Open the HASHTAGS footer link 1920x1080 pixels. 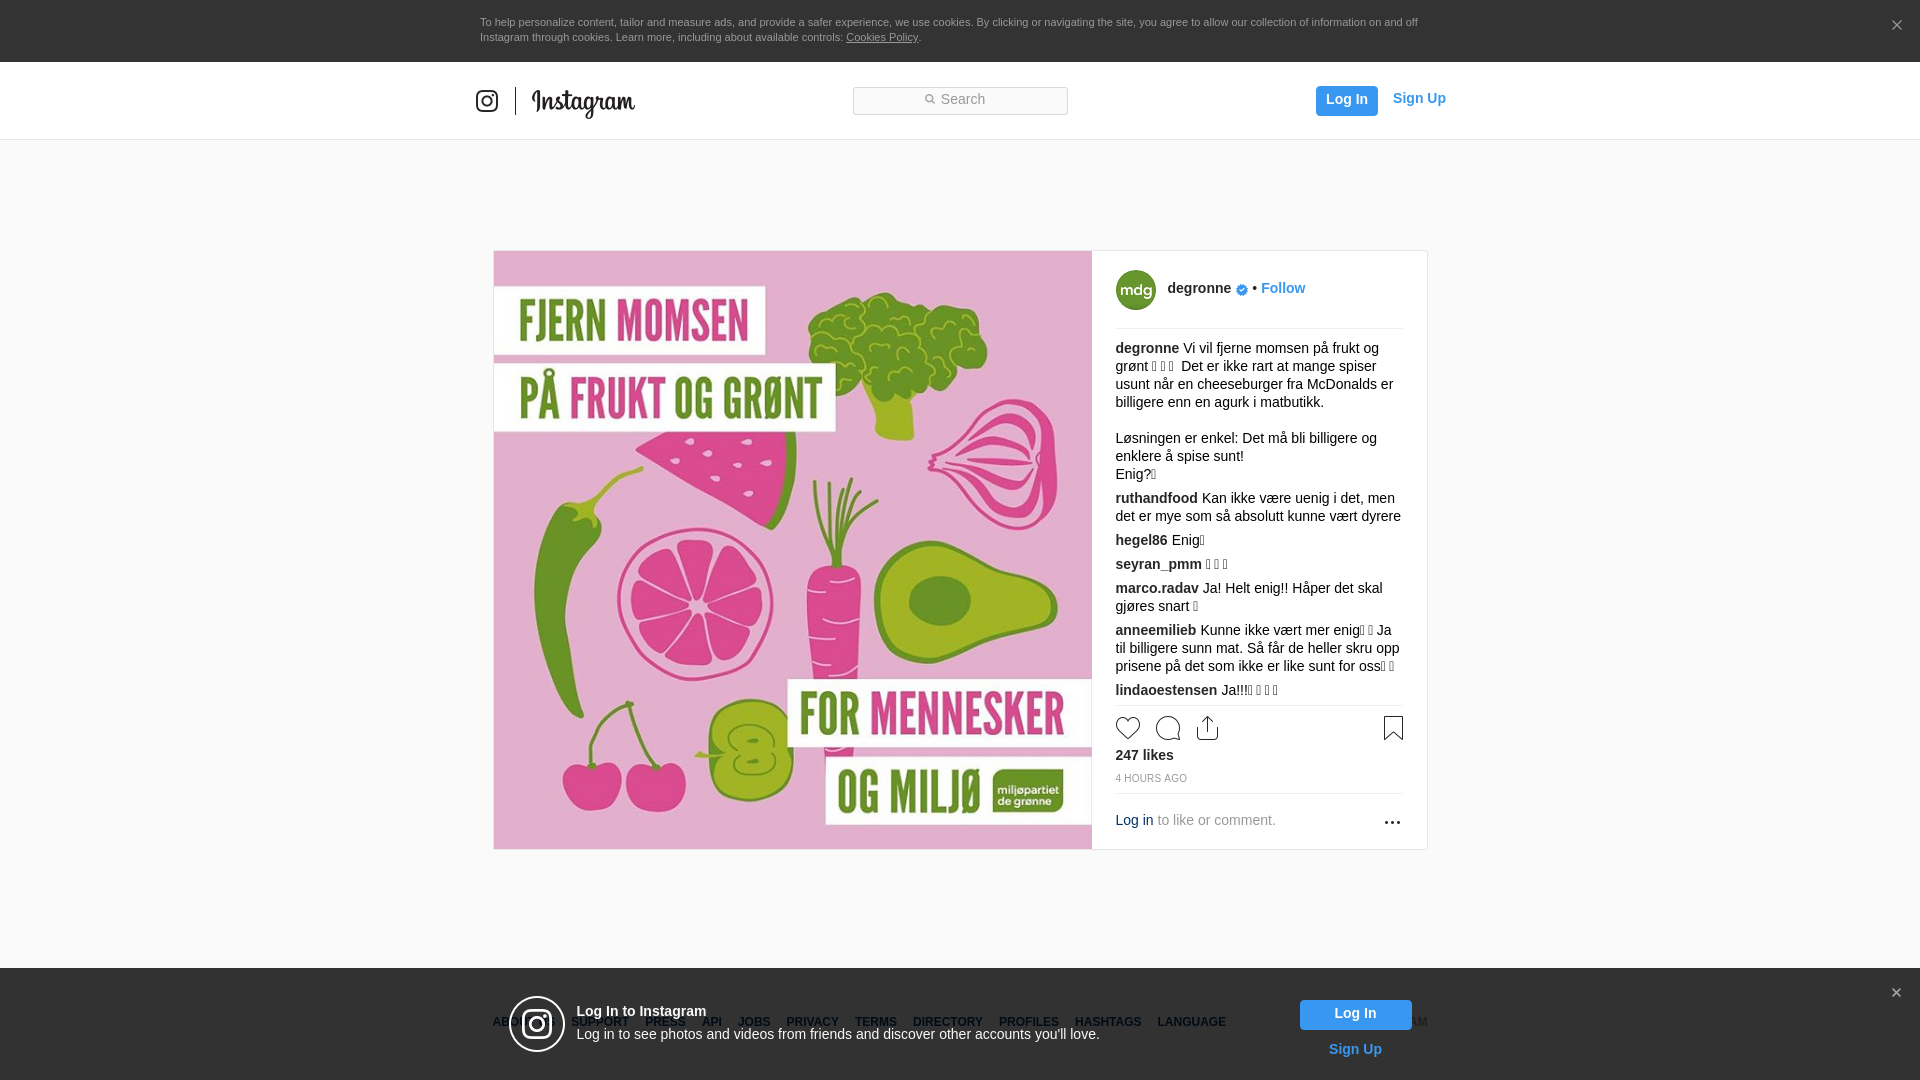click(x=1108, y=1022)
